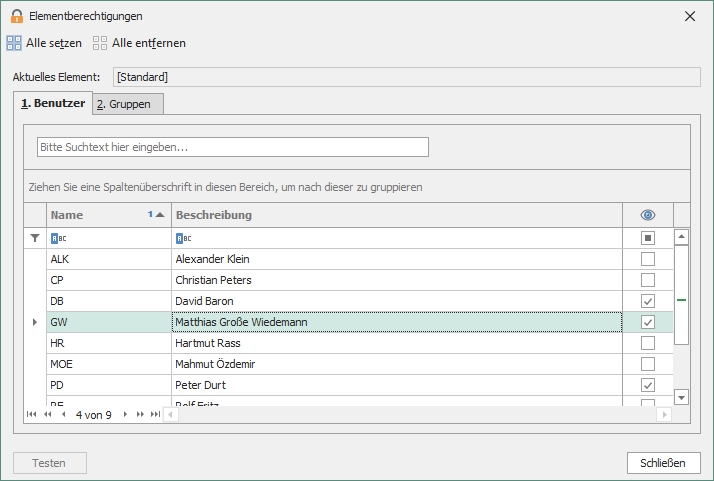Enable visibility checkbox for Alexander Klein
This screenshot has height=481, width=714.
647,259
